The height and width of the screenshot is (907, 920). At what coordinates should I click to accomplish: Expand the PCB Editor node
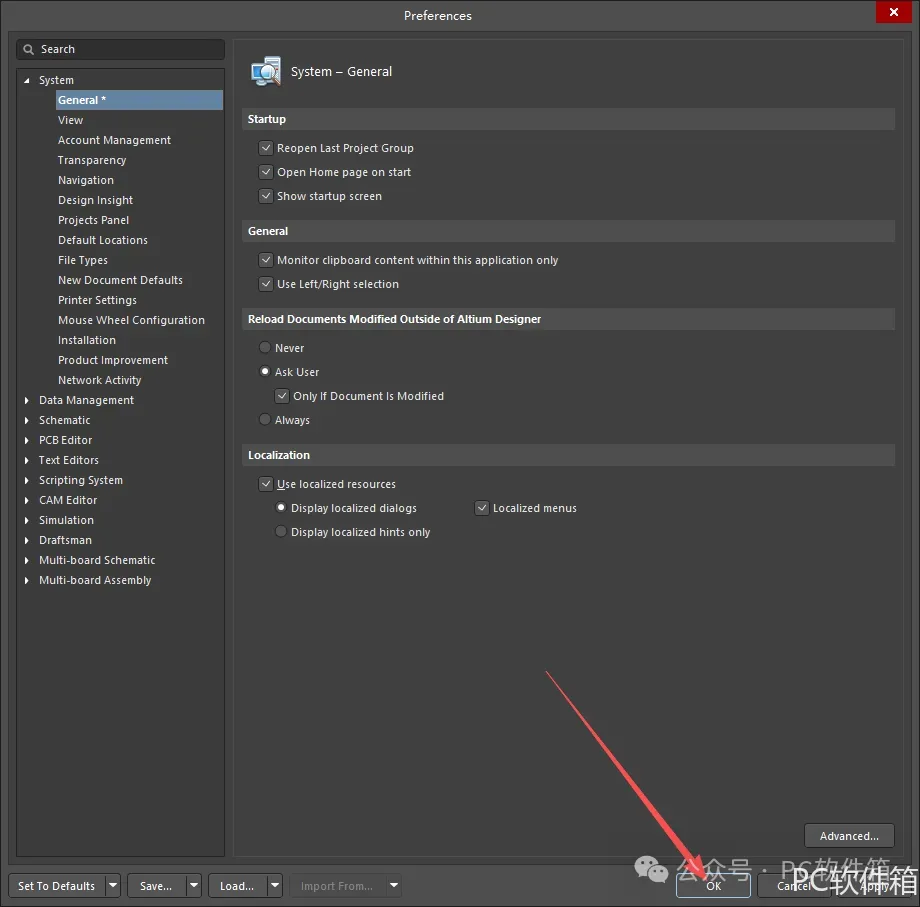(26, 440)
